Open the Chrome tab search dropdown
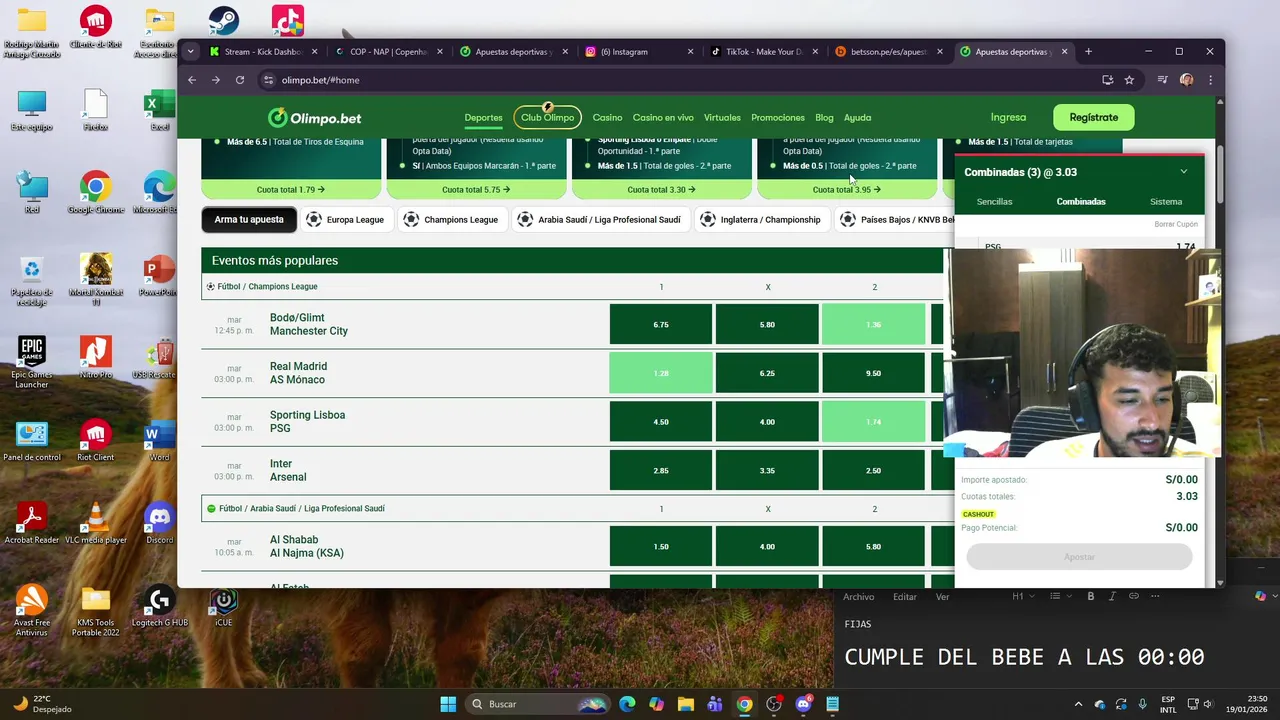Viewport: 1280px width, 720px height. pyautogui.click(x=191, y=52)
